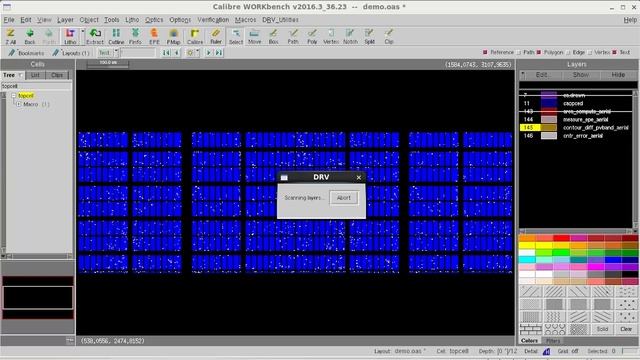Clear the fill pattern
Image resolution: width=640 pixels, height=360 pixels.
626,329
